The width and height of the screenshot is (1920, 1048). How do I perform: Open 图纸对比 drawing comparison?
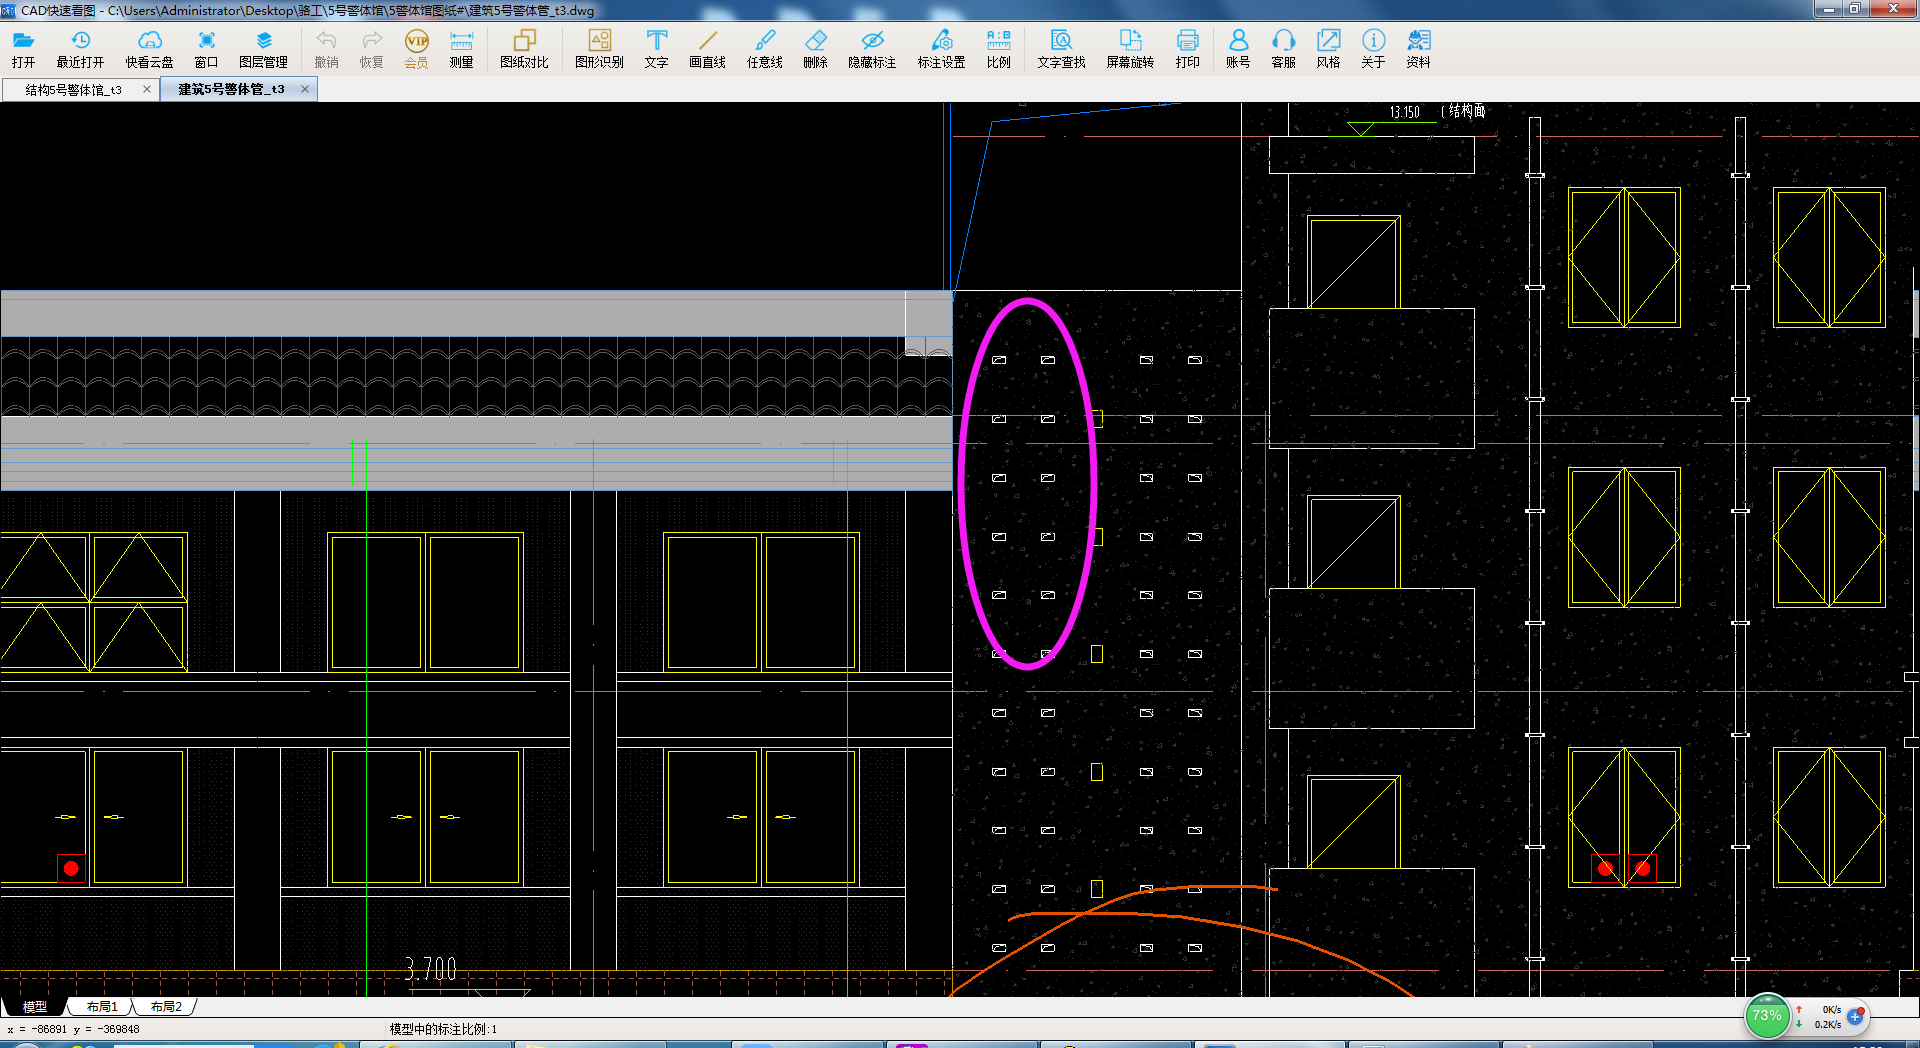[x=524, y=48]
